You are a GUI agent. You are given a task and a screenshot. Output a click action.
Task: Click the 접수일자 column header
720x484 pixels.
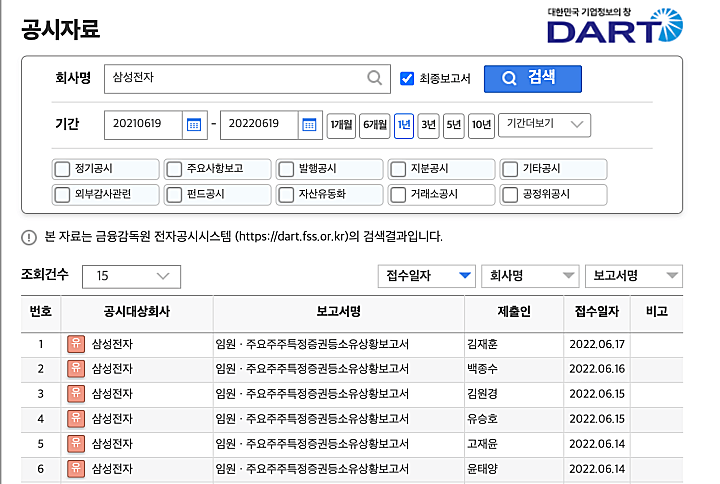(597, 312)
